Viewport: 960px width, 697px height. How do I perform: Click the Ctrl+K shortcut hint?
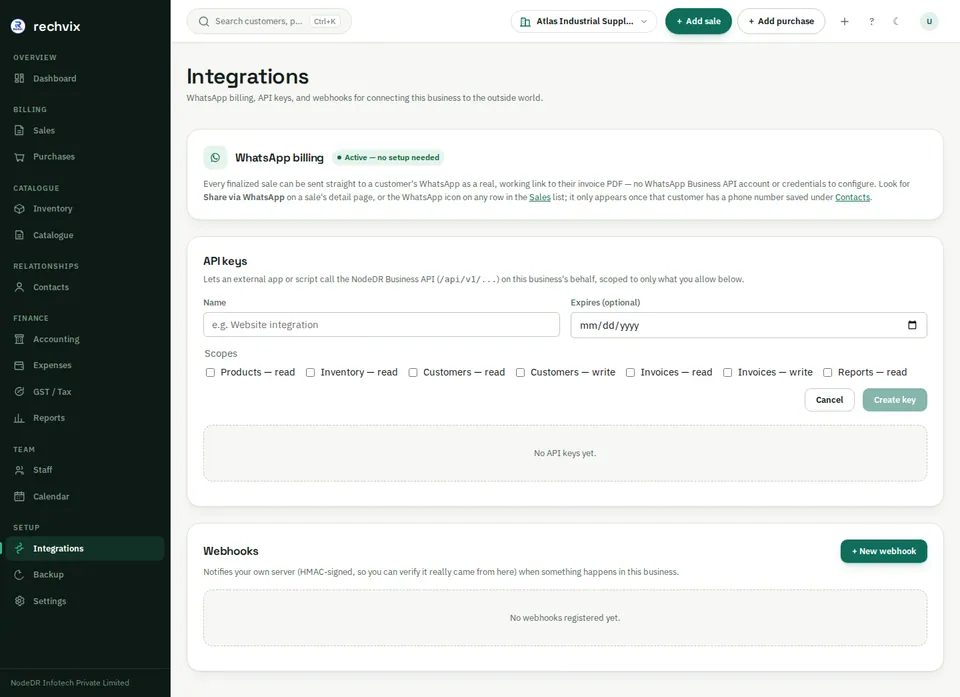[x=324, y=21]
